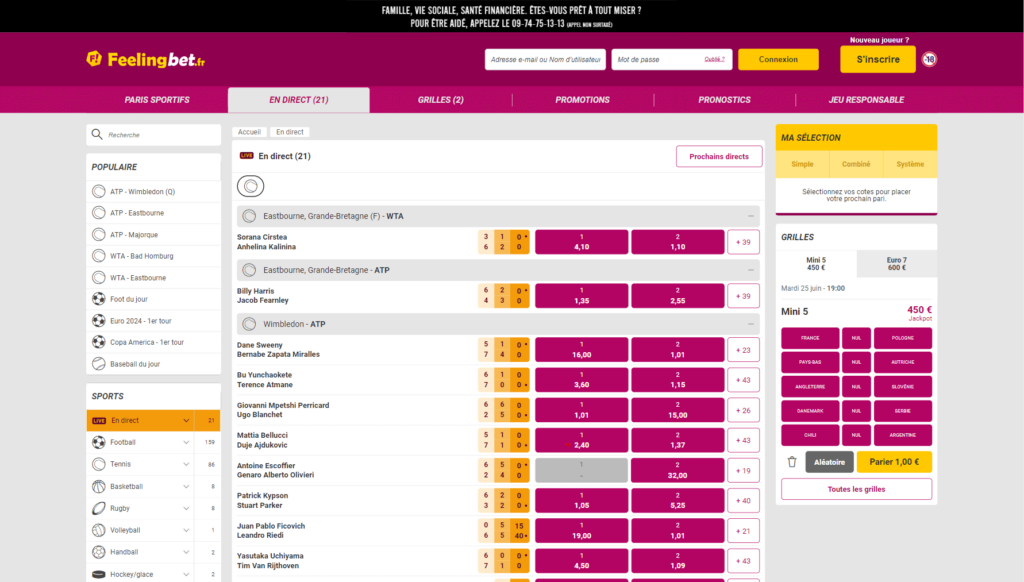Expand the Football row chevron
Image resolution: width=1024 pixels, height=582 pixels.
[186, 442]
